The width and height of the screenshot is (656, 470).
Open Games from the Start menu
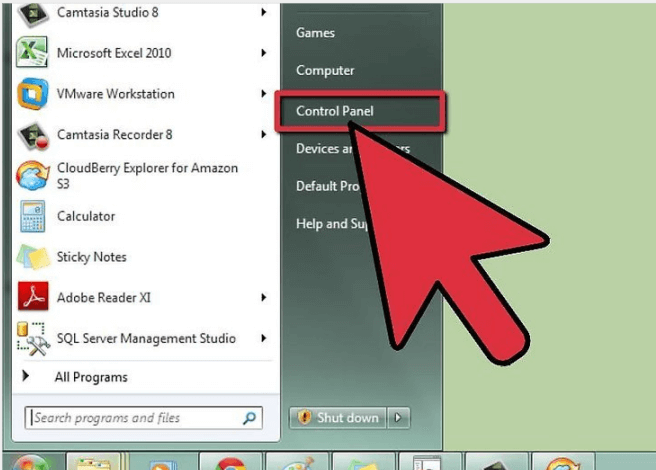click(315, 33)
